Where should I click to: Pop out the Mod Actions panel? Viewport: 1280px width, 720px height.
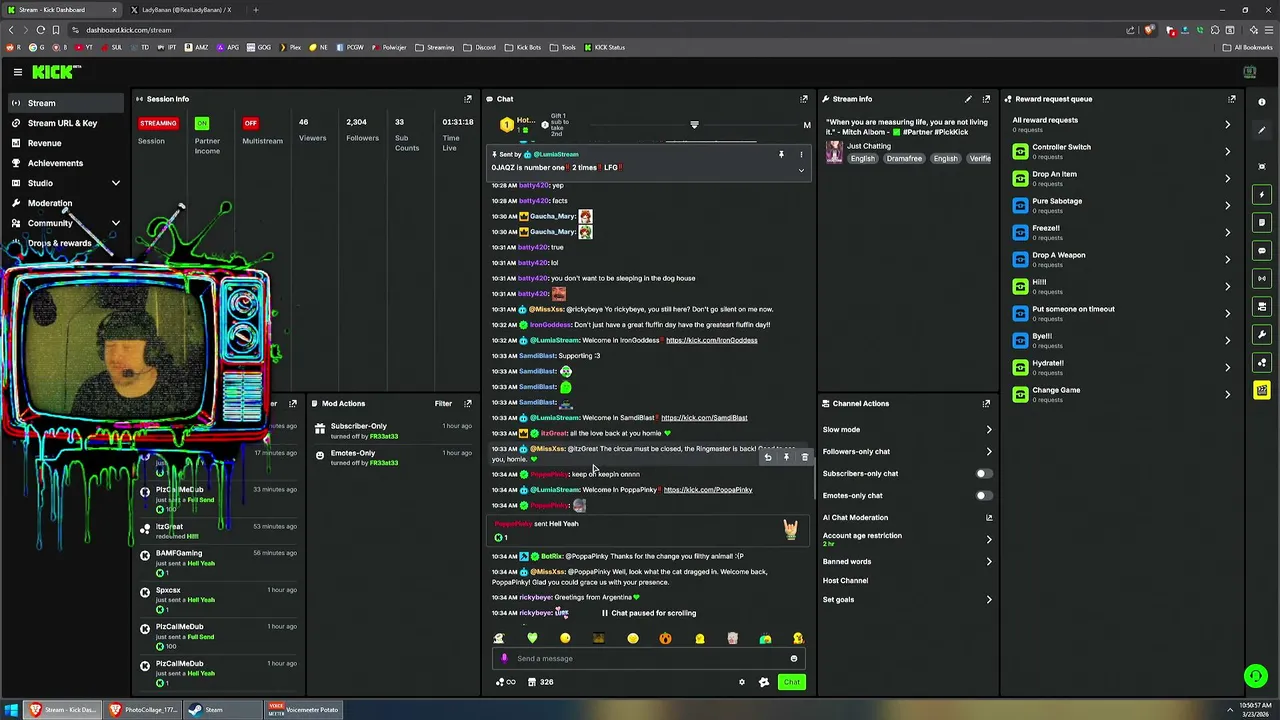click(x=467, y=404)
